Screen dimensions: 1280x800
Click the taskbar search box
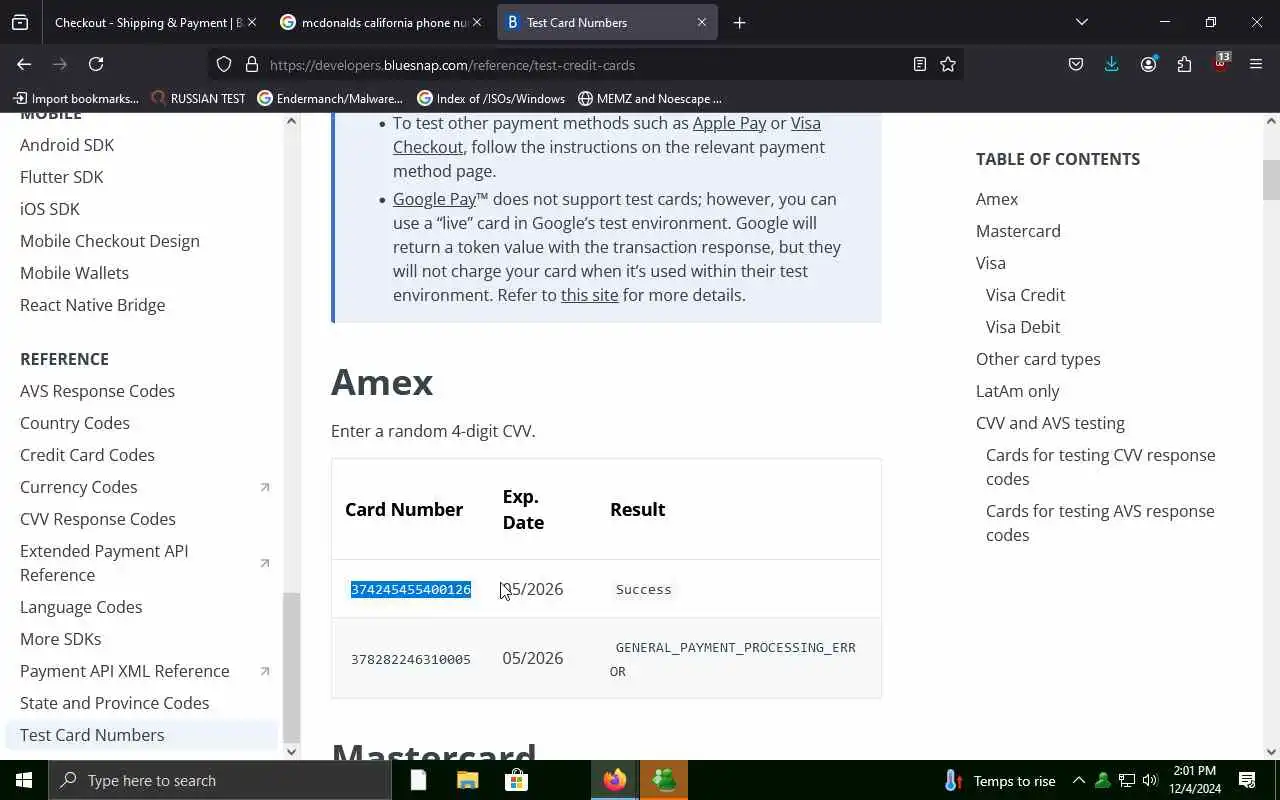220,780
